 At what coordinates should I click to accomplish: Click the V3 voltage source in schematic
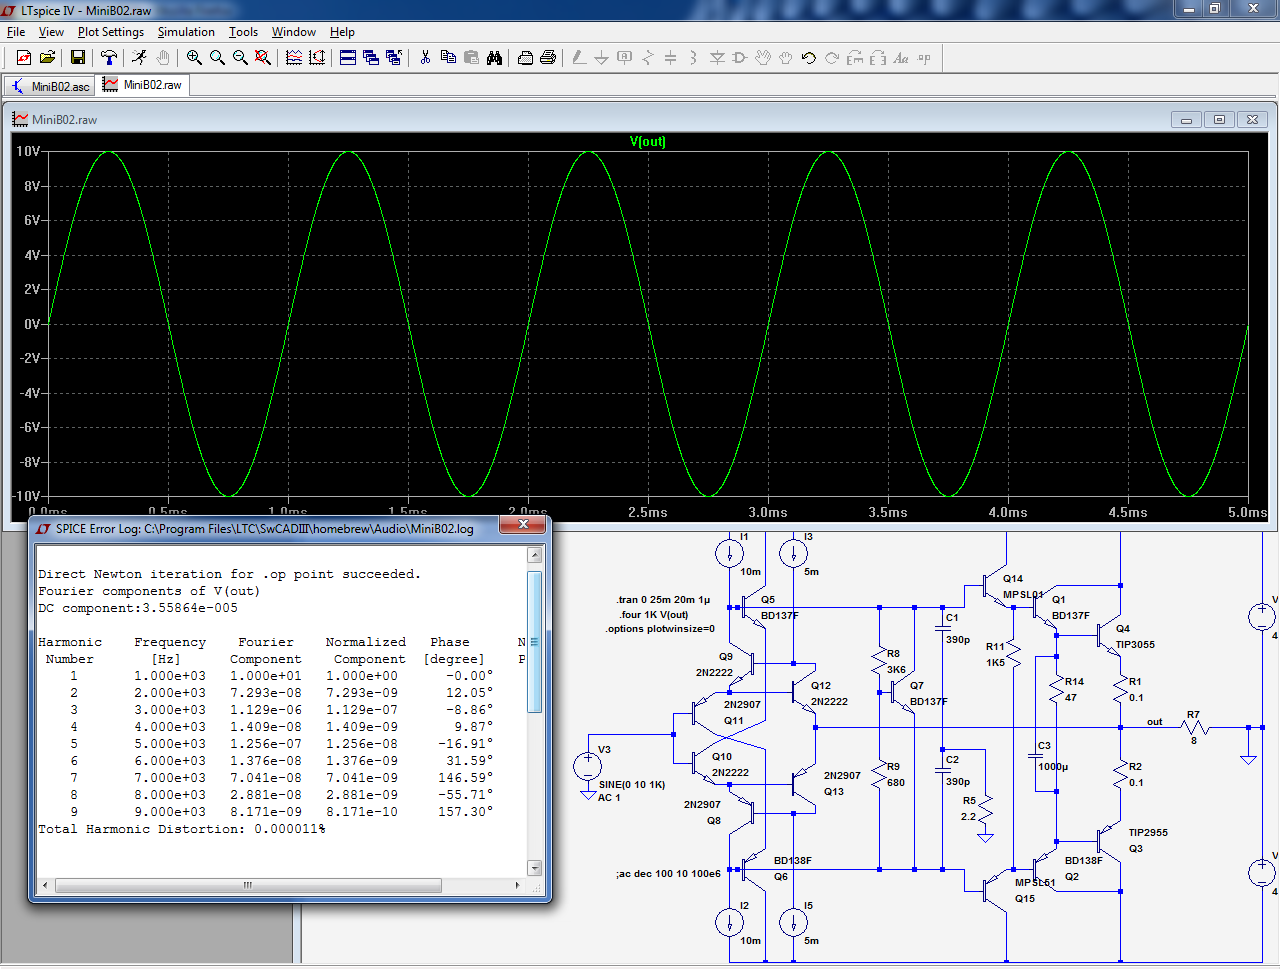(588, 767)
